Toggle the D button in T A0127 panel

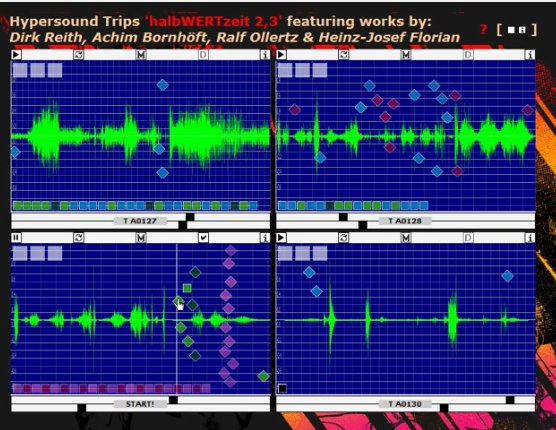203,55
